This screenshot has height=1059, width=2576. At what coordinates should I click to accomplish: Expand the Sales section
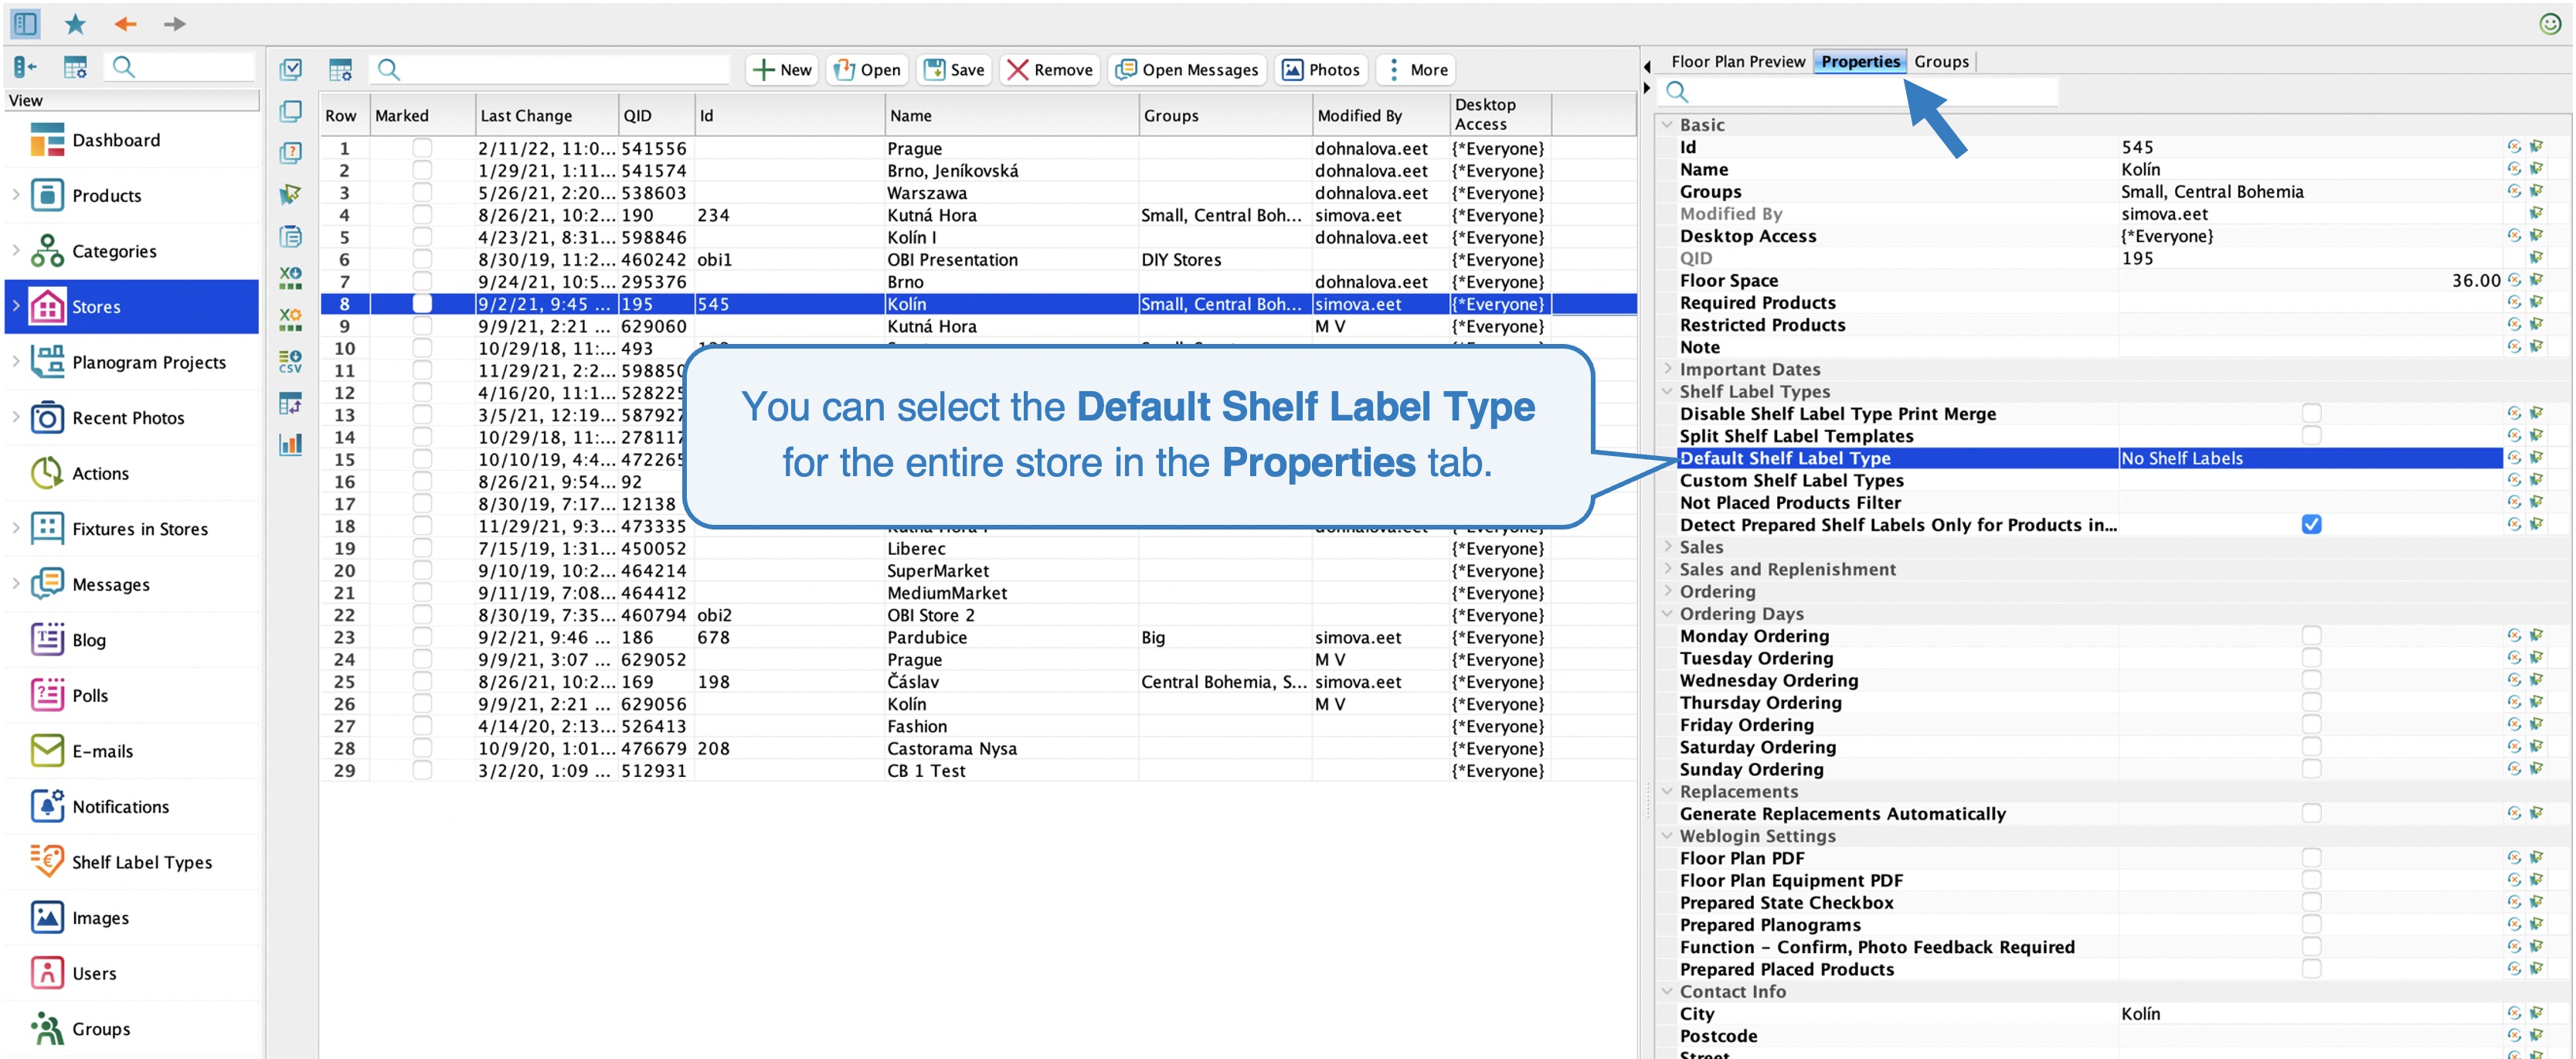click(1667, 547)
